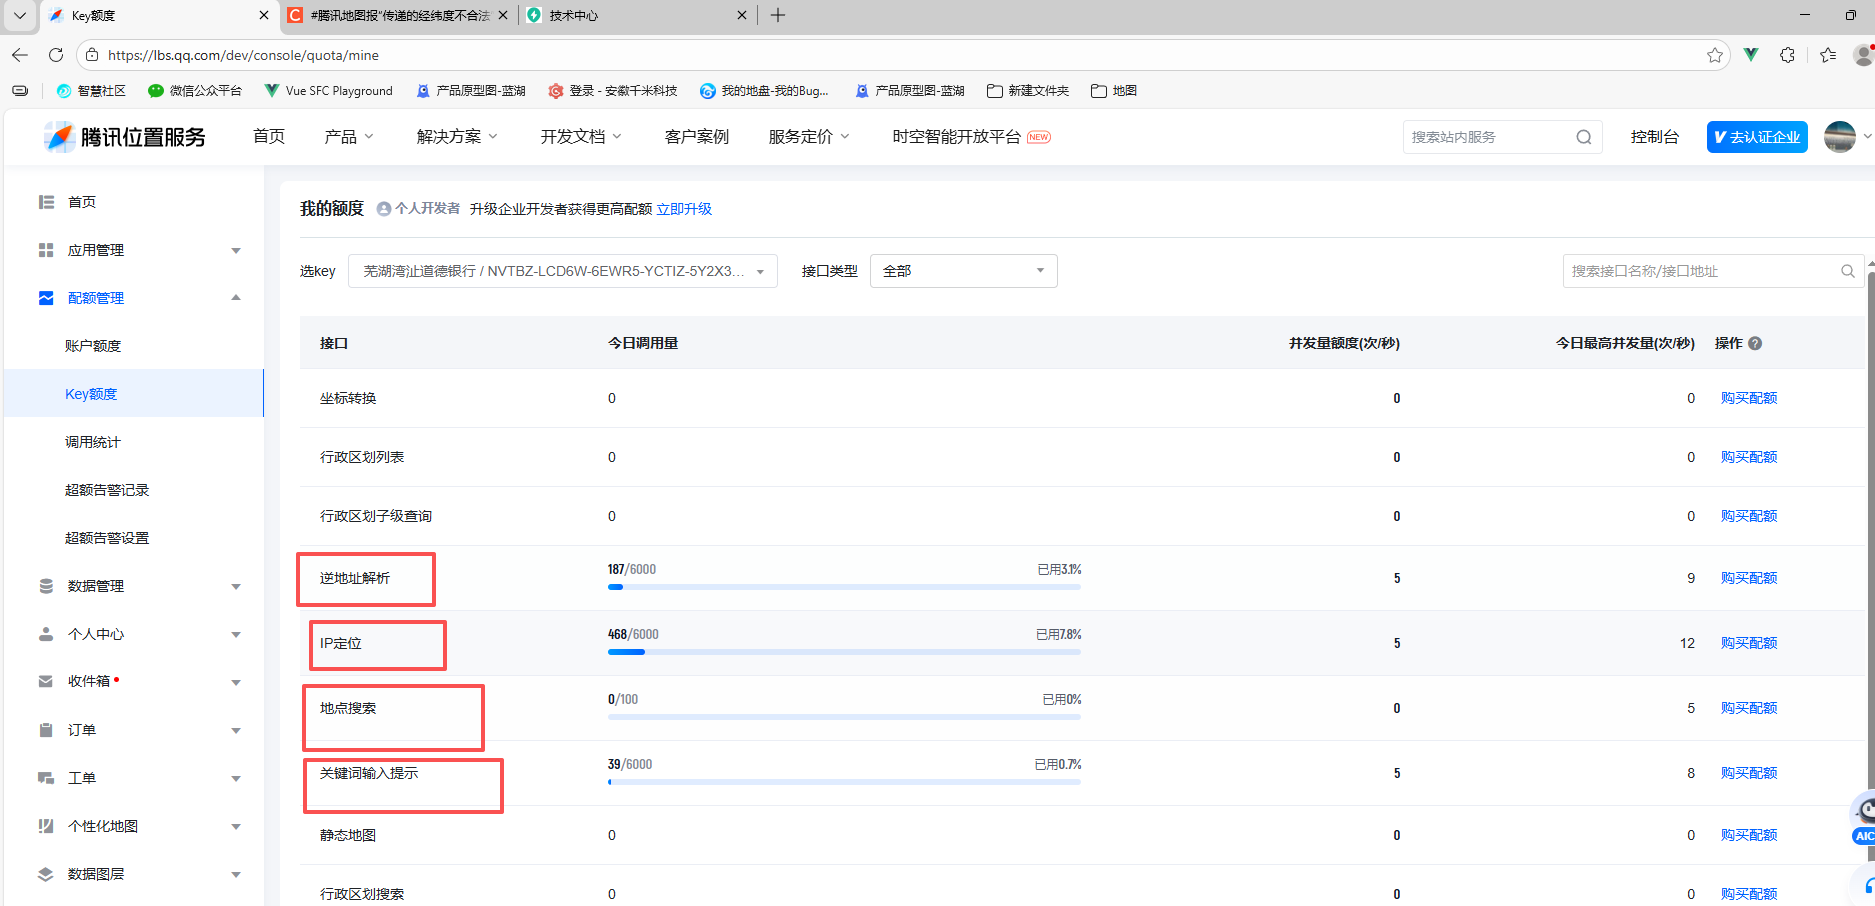Image resolution: width=1875 pixels, height=906 pixels.
Task: Click the help question mark beside 操作 column
Action: click(x=1755, y=343)
